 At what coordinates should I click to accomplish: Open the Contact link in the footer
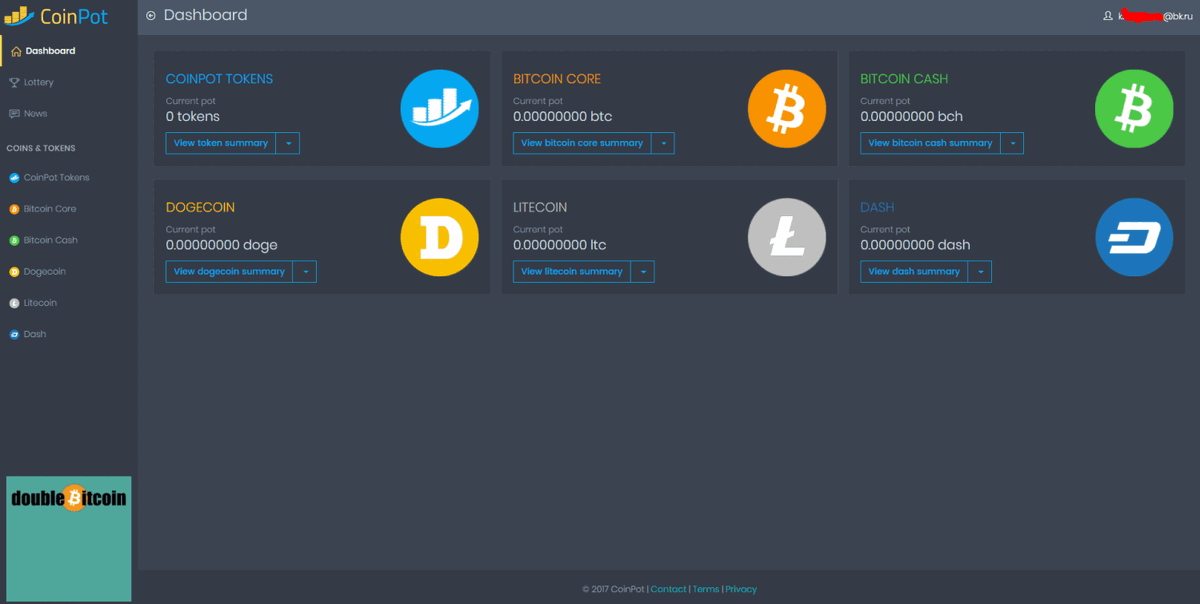tap(668, 589)
